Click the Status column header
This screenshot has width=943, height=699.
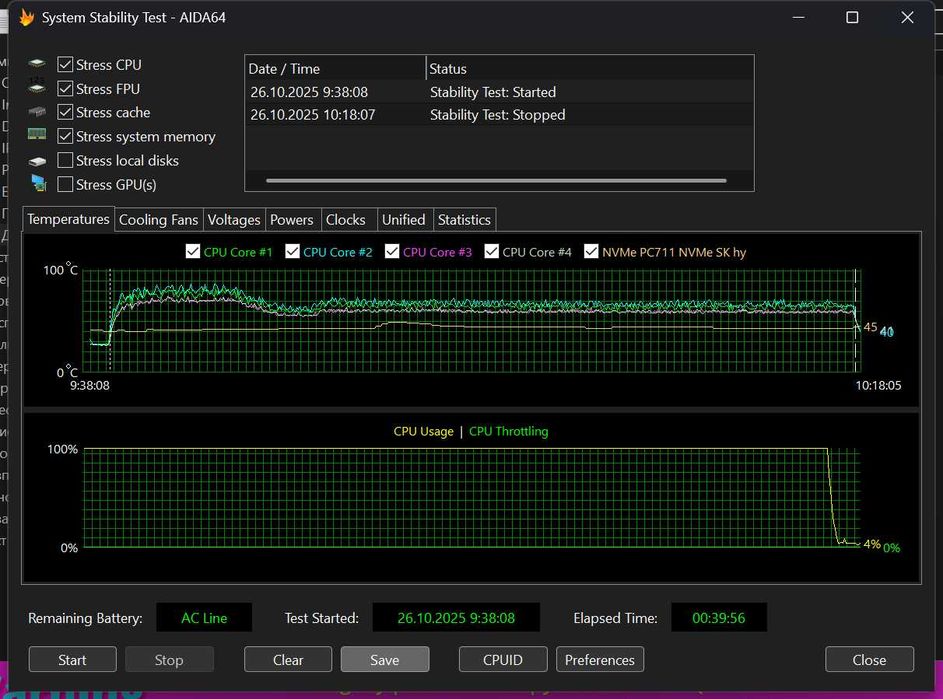pos(590,69)
